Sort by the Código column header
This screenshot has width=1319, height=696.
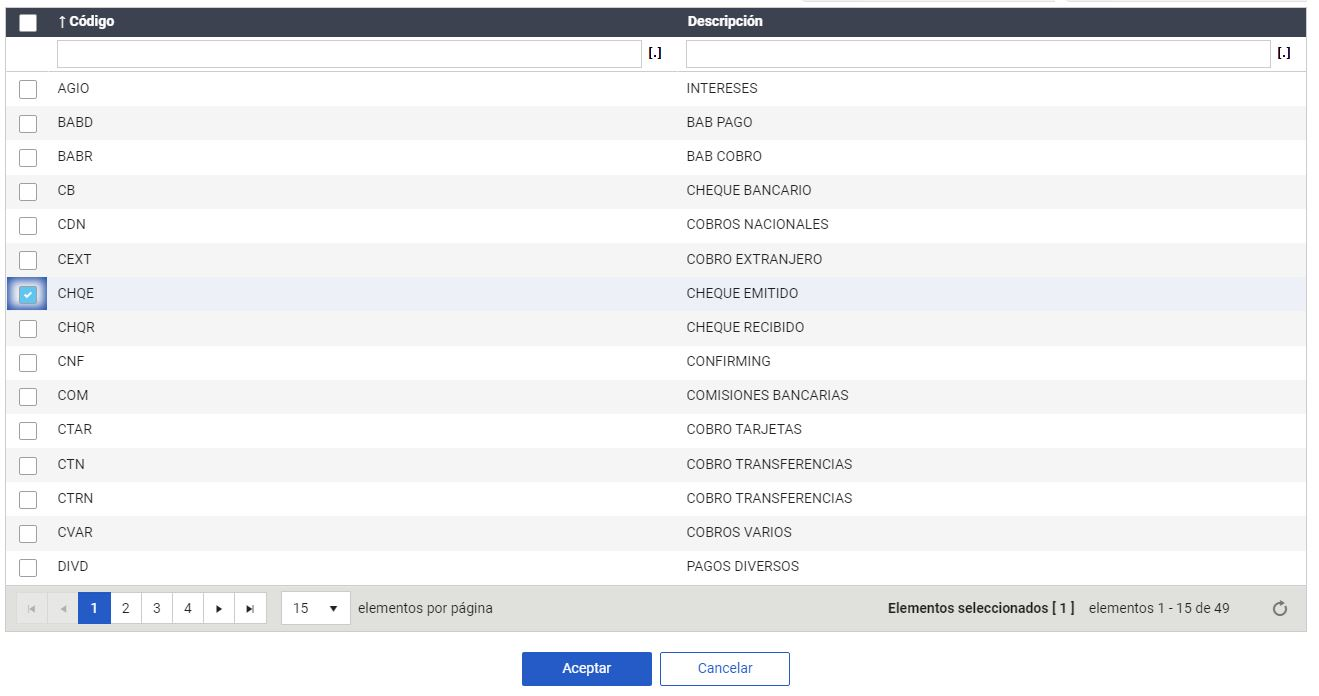click(91, 22)
